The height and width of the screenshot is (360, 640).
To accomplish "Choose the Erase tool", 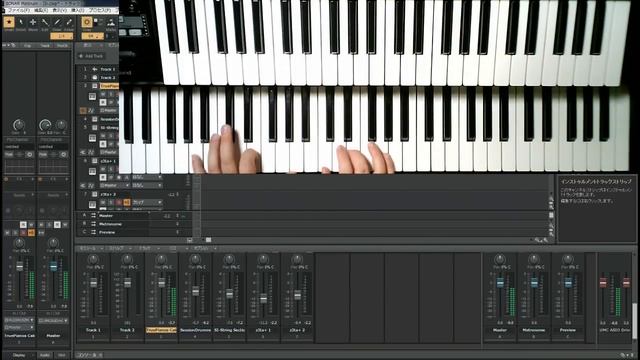I will (69, 22).
